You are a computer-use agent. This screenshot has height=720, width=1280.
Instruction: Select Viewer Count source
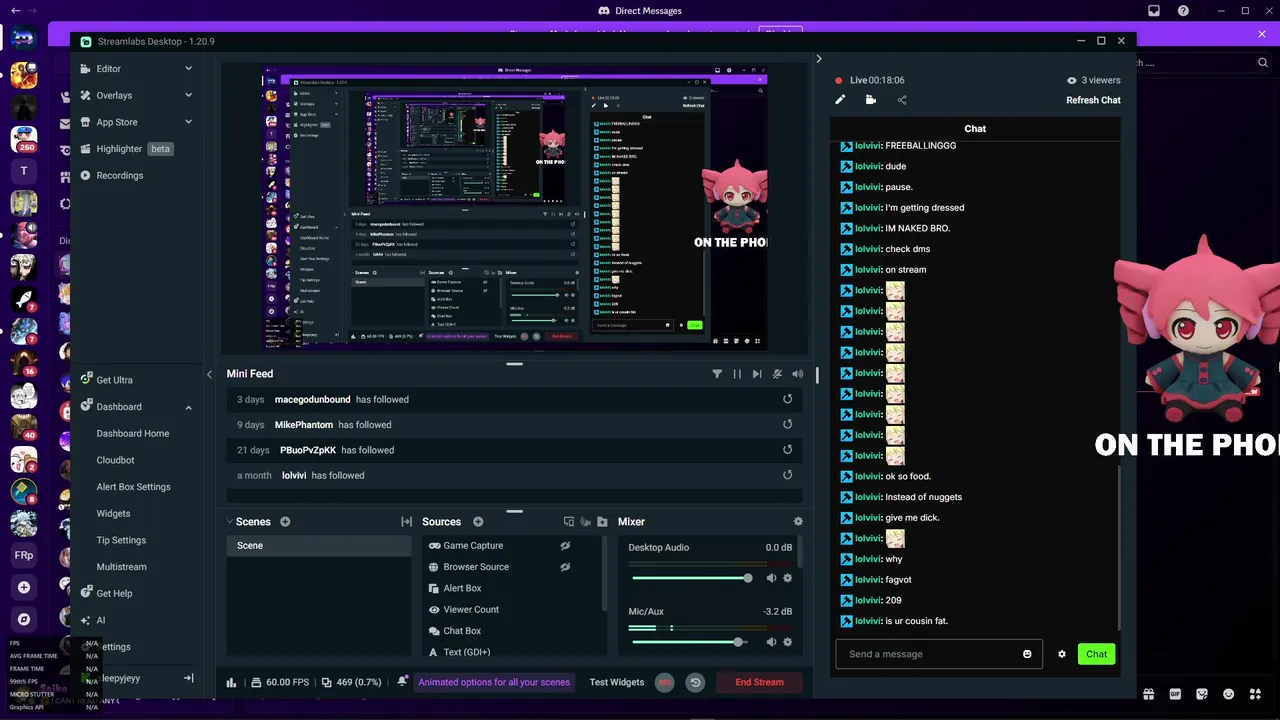[471, 610]
